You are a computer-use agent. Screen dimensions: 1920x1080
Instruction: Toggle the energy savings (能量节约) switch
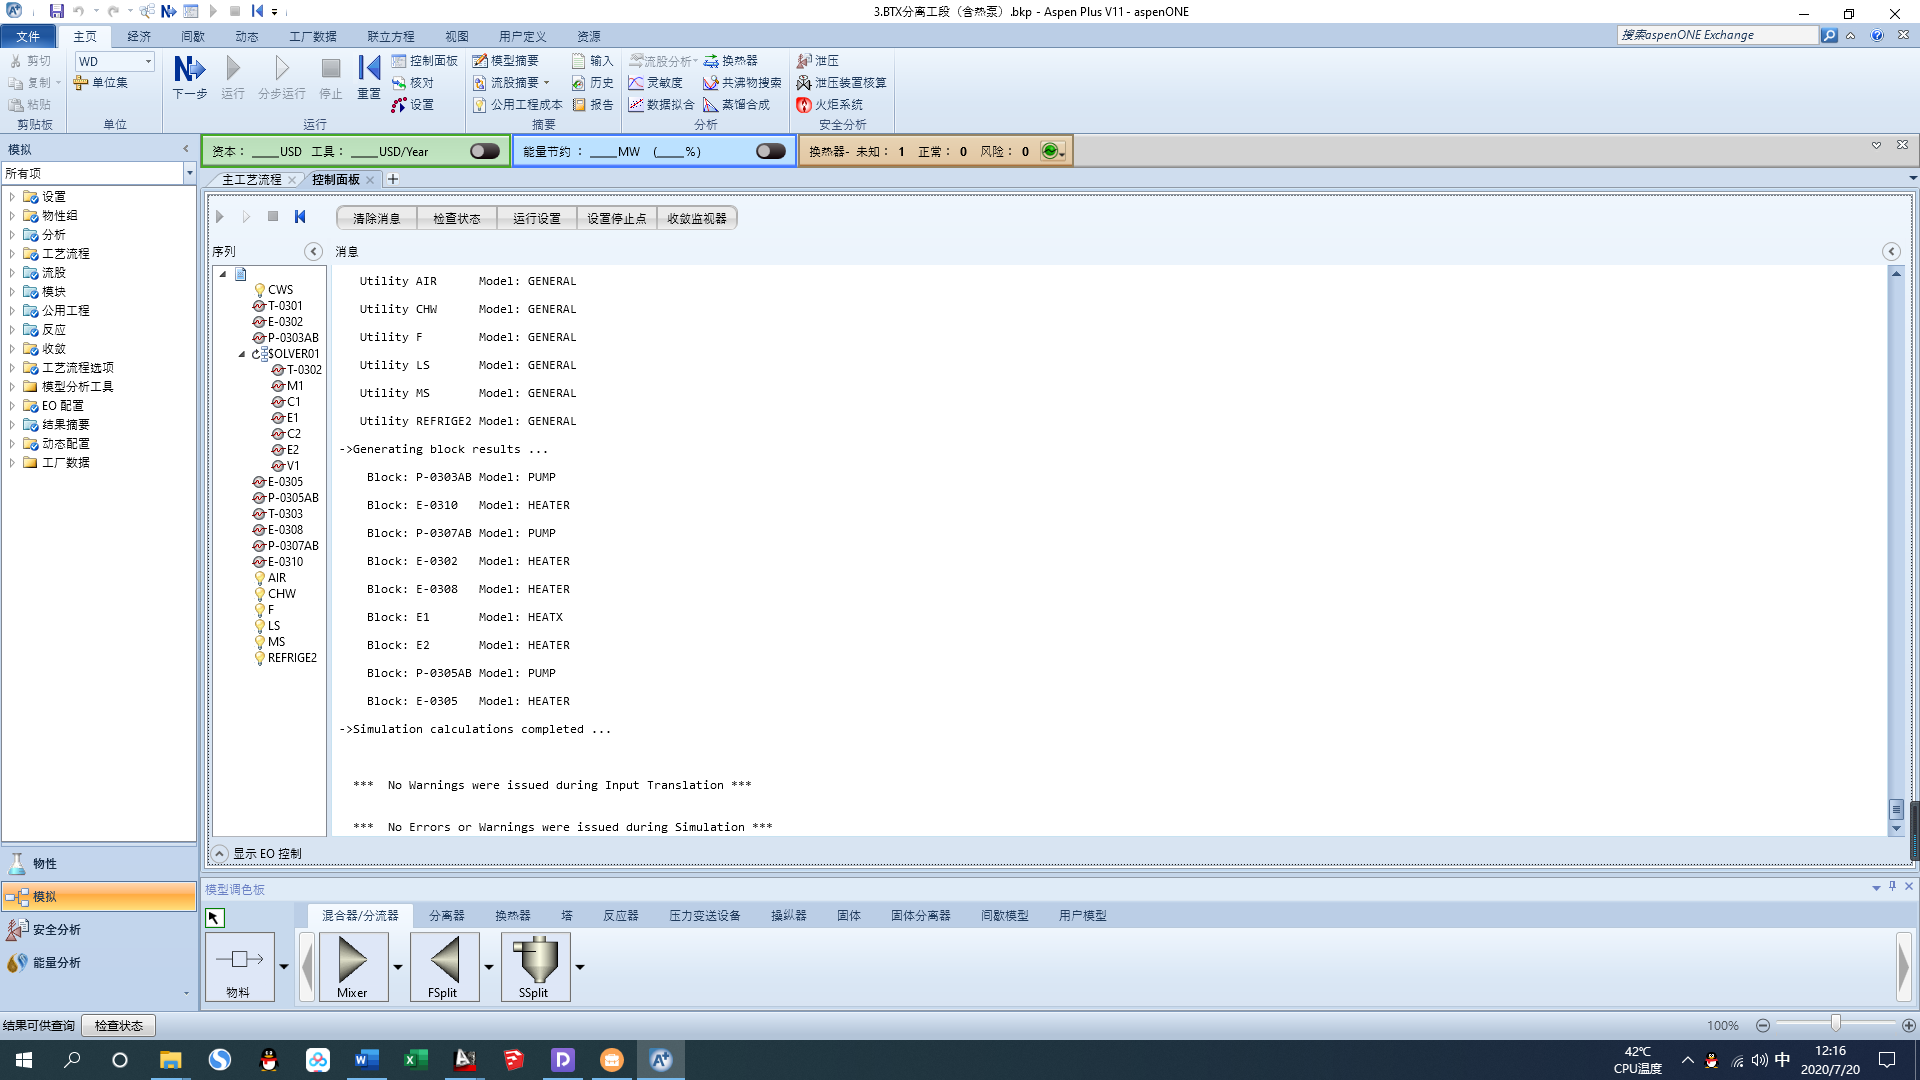[770, 151]
